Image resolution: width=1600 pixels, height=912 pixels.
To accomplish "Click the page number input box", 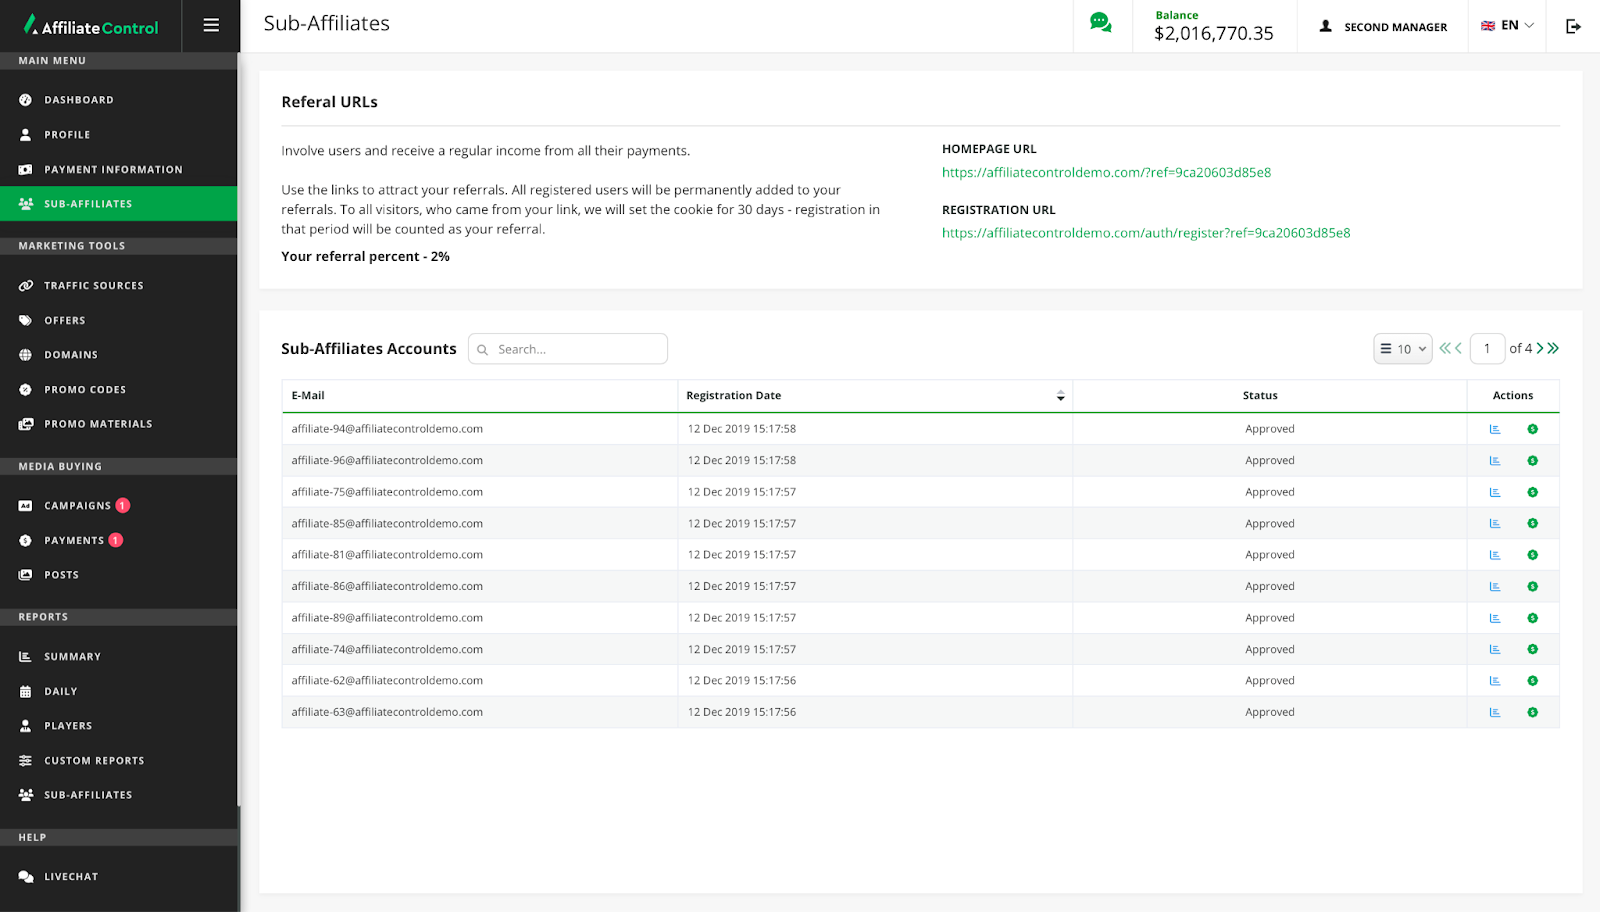I will click(x=1487, y=349).
